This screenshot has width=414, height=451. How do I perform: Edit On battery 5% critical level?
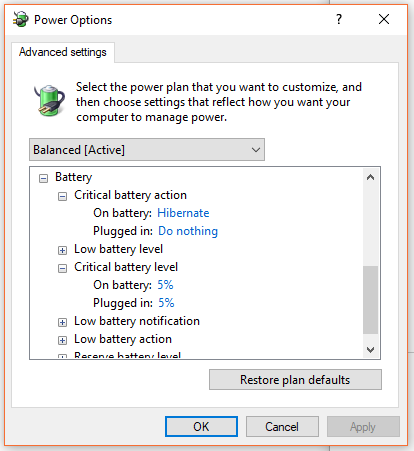165,285
